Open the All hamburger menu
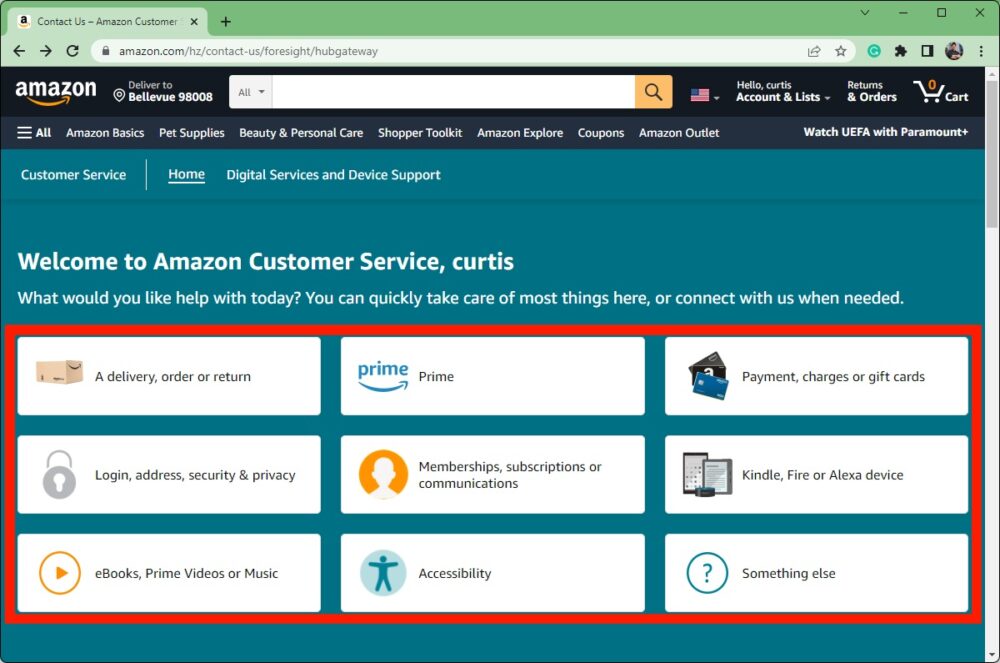The image size is (1000, 663). coord(34,132)
